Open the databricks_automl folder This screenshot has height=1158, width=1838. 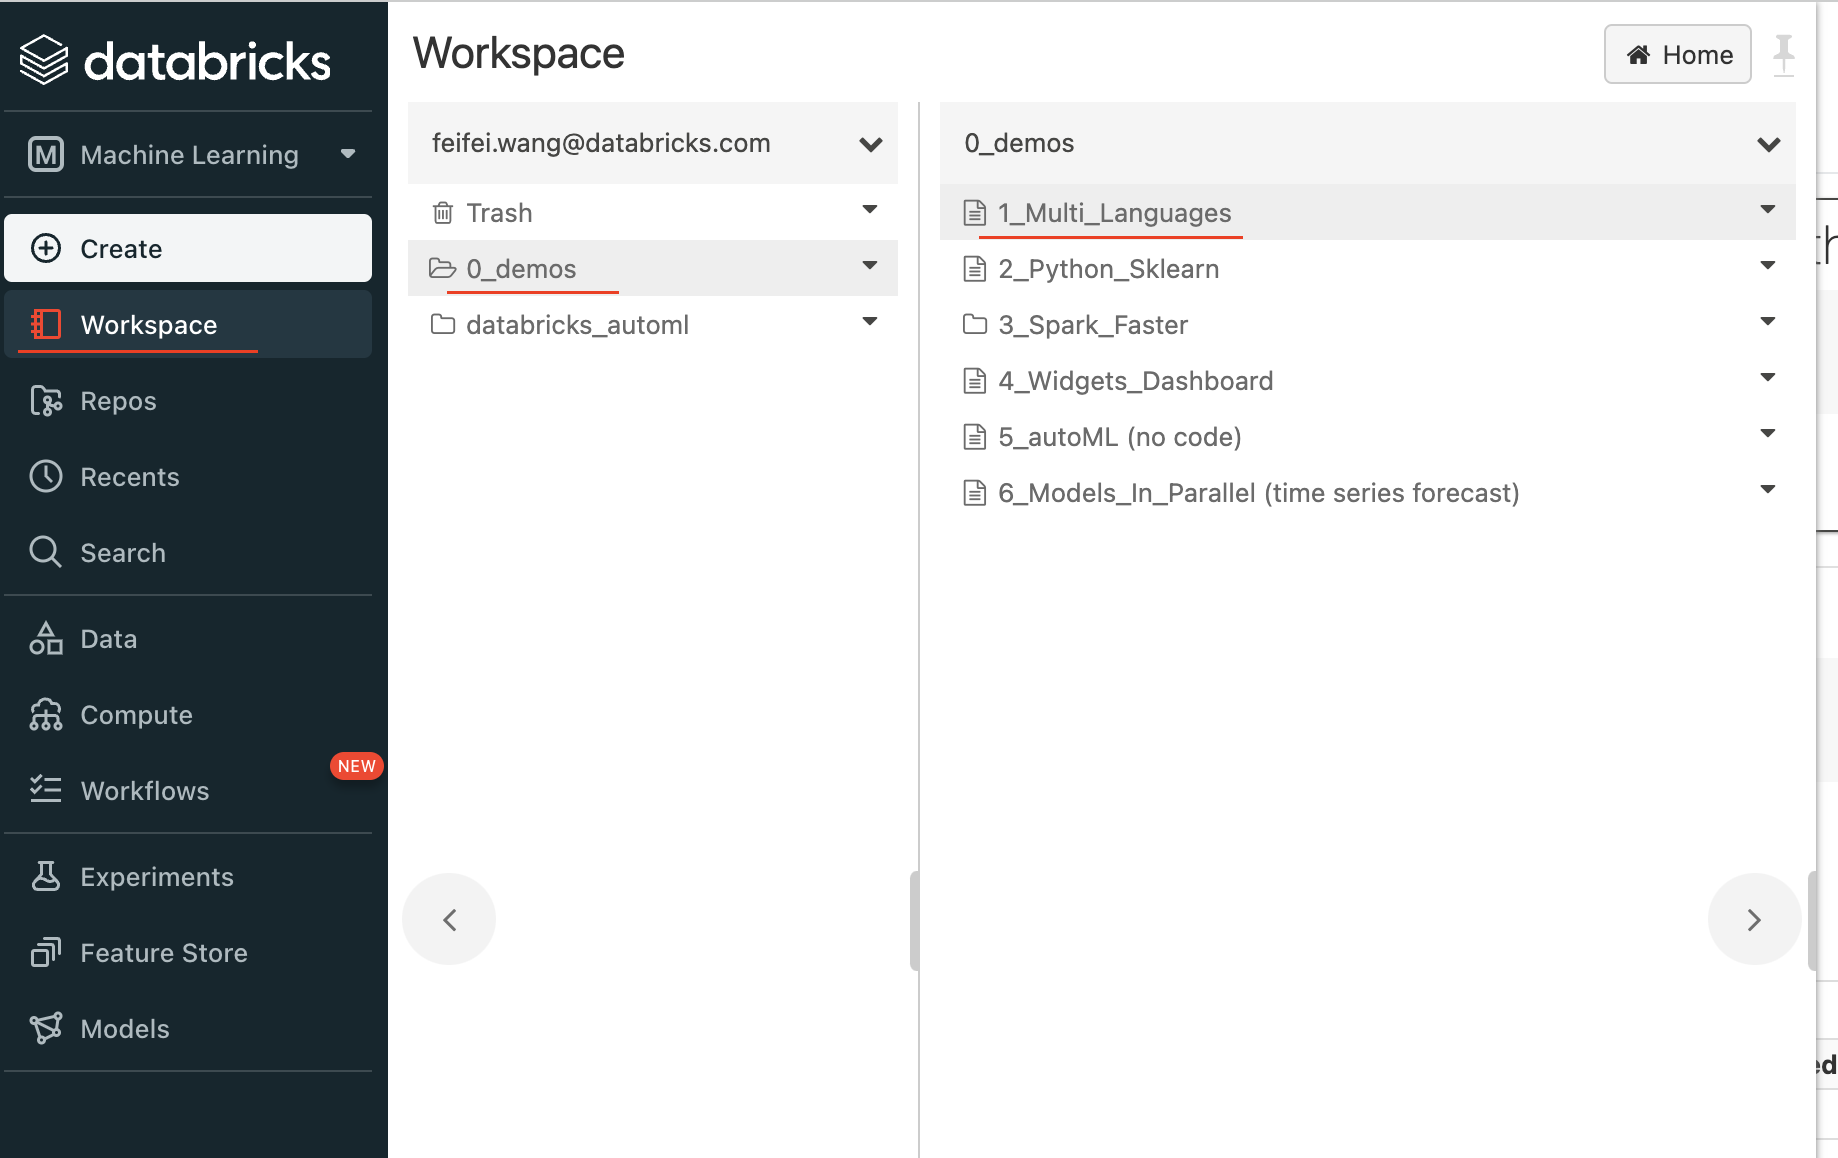[x=577, y=324]
